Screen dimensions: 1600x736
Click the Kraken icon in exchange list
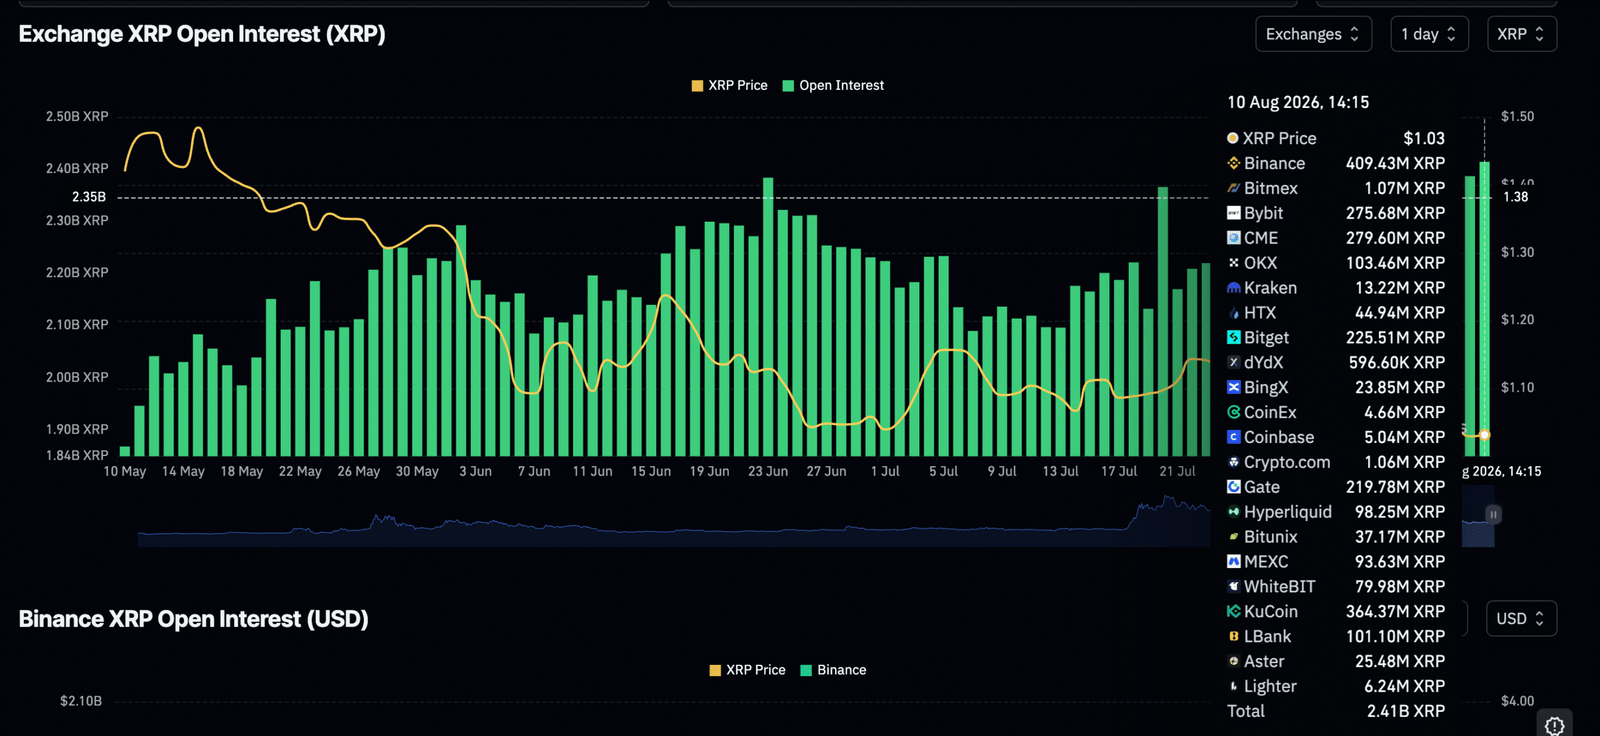coord(1234,288)
